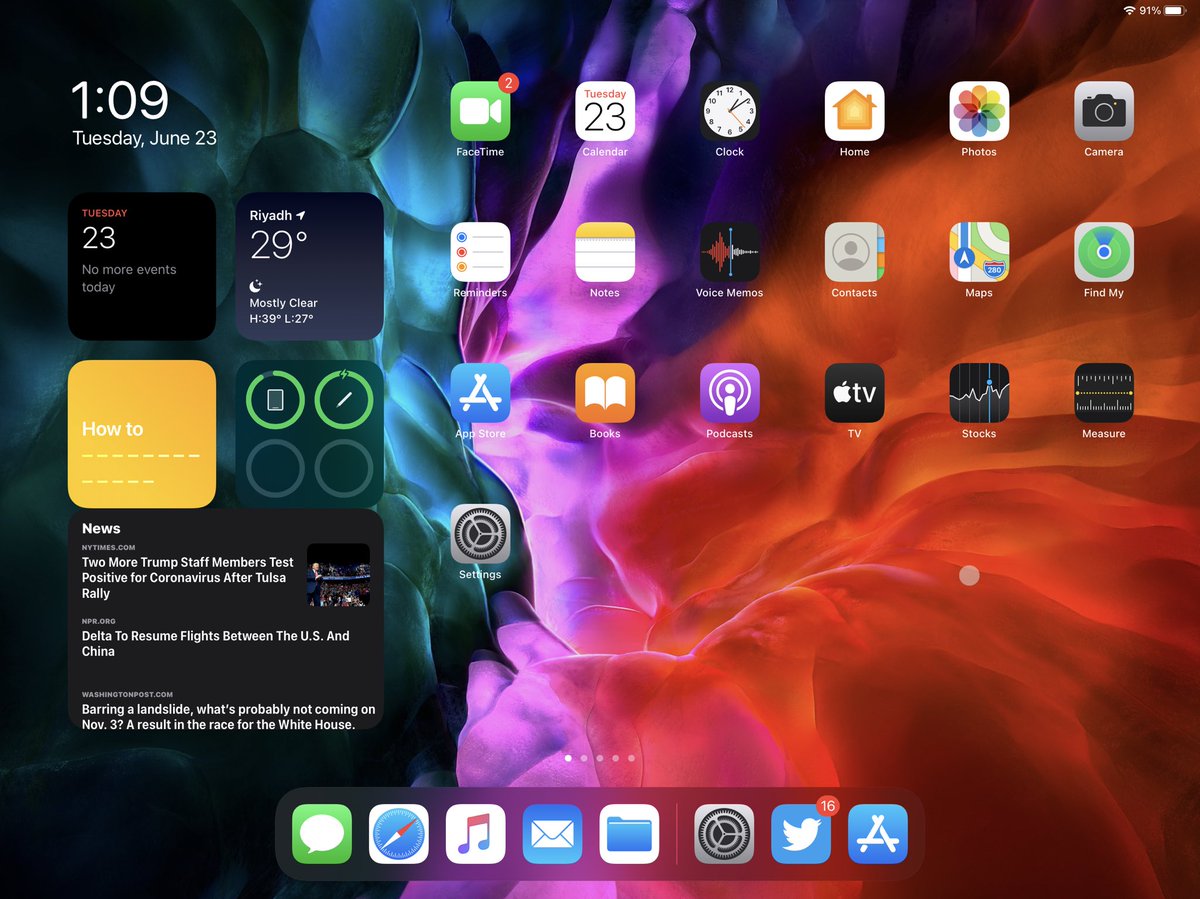
Task: Open the Riyadh weather widget
Action: click(309, 267)
